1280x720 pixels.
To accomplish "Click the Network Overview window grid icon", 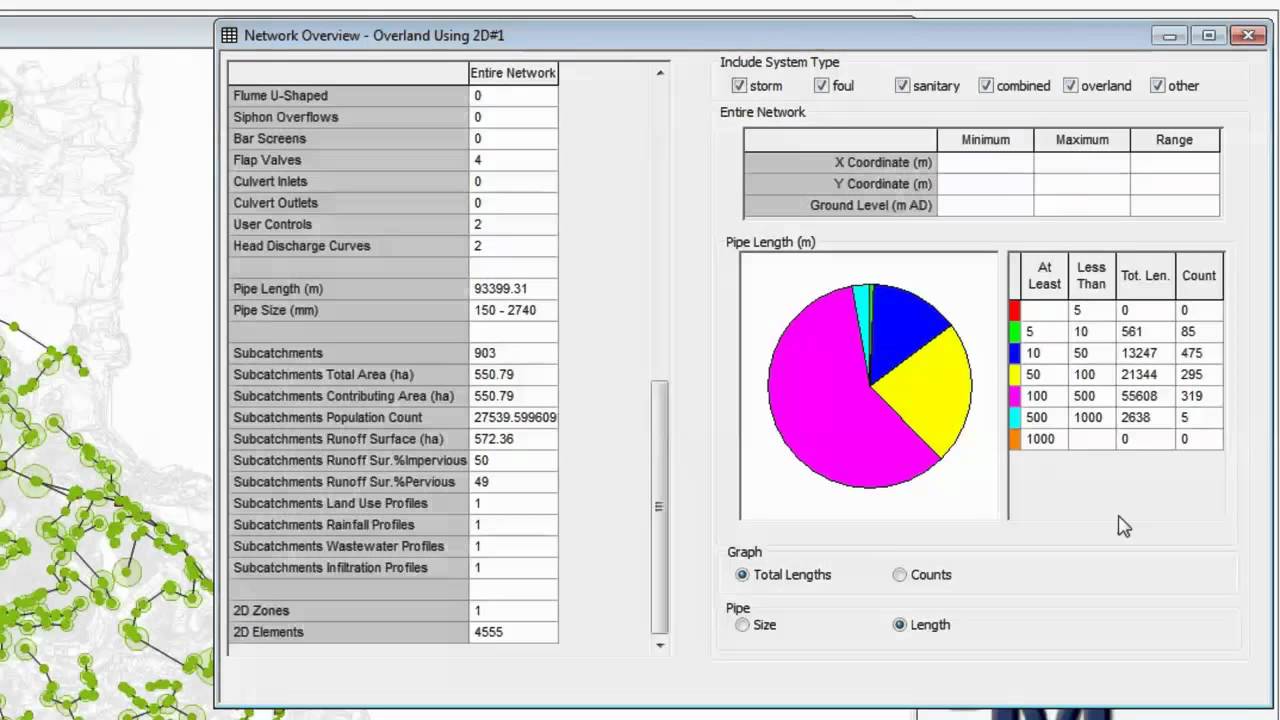I will click(229, 35).
